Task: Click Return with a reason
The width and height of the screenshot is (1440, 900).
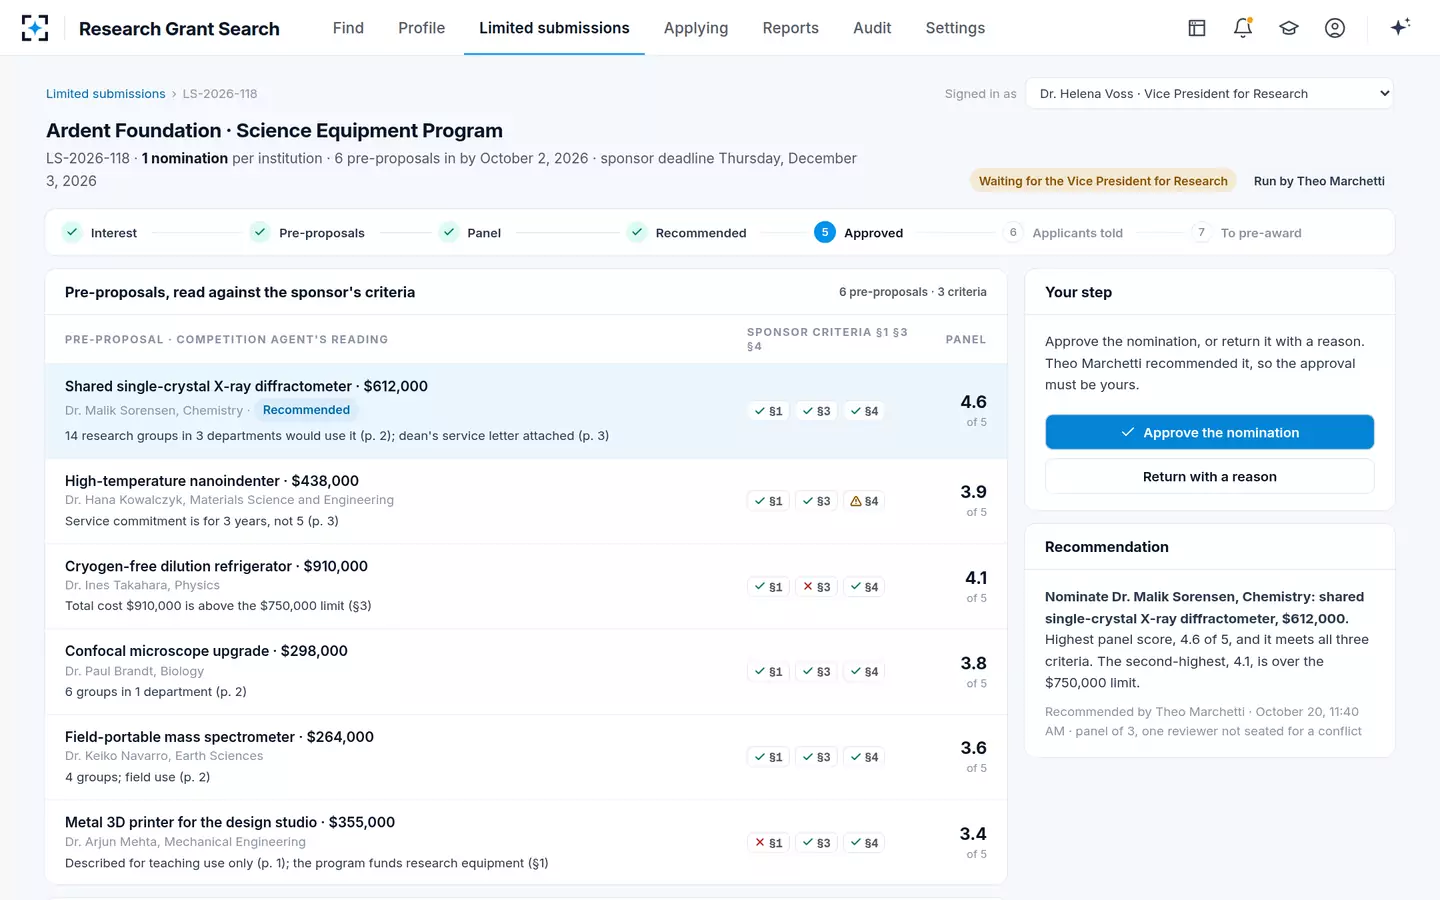Action: pos(1210,477)
